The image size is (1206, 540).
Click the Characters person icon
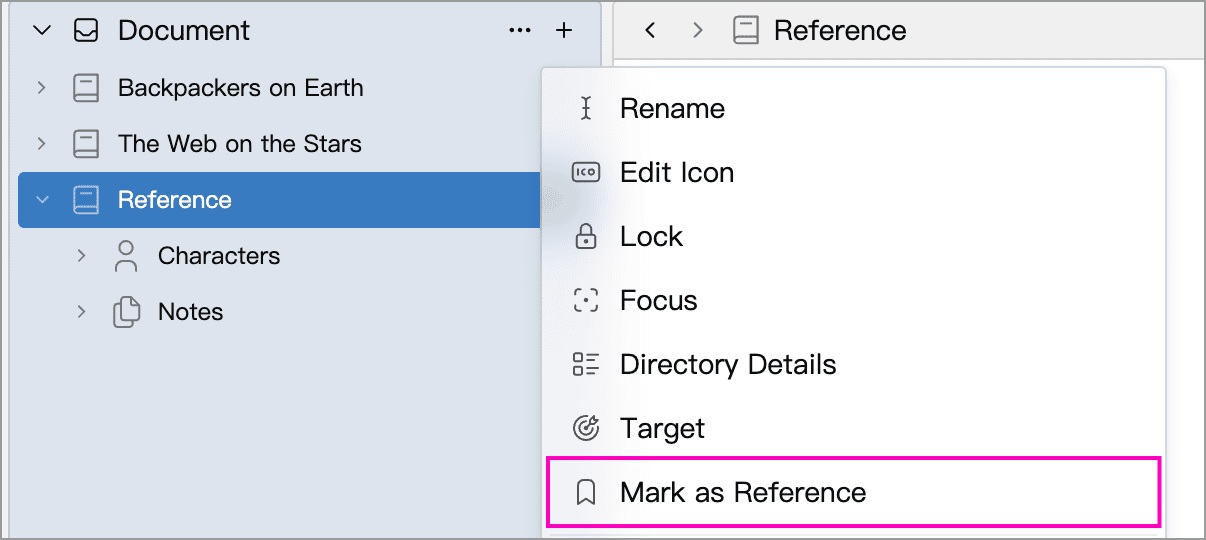point(126,256)
